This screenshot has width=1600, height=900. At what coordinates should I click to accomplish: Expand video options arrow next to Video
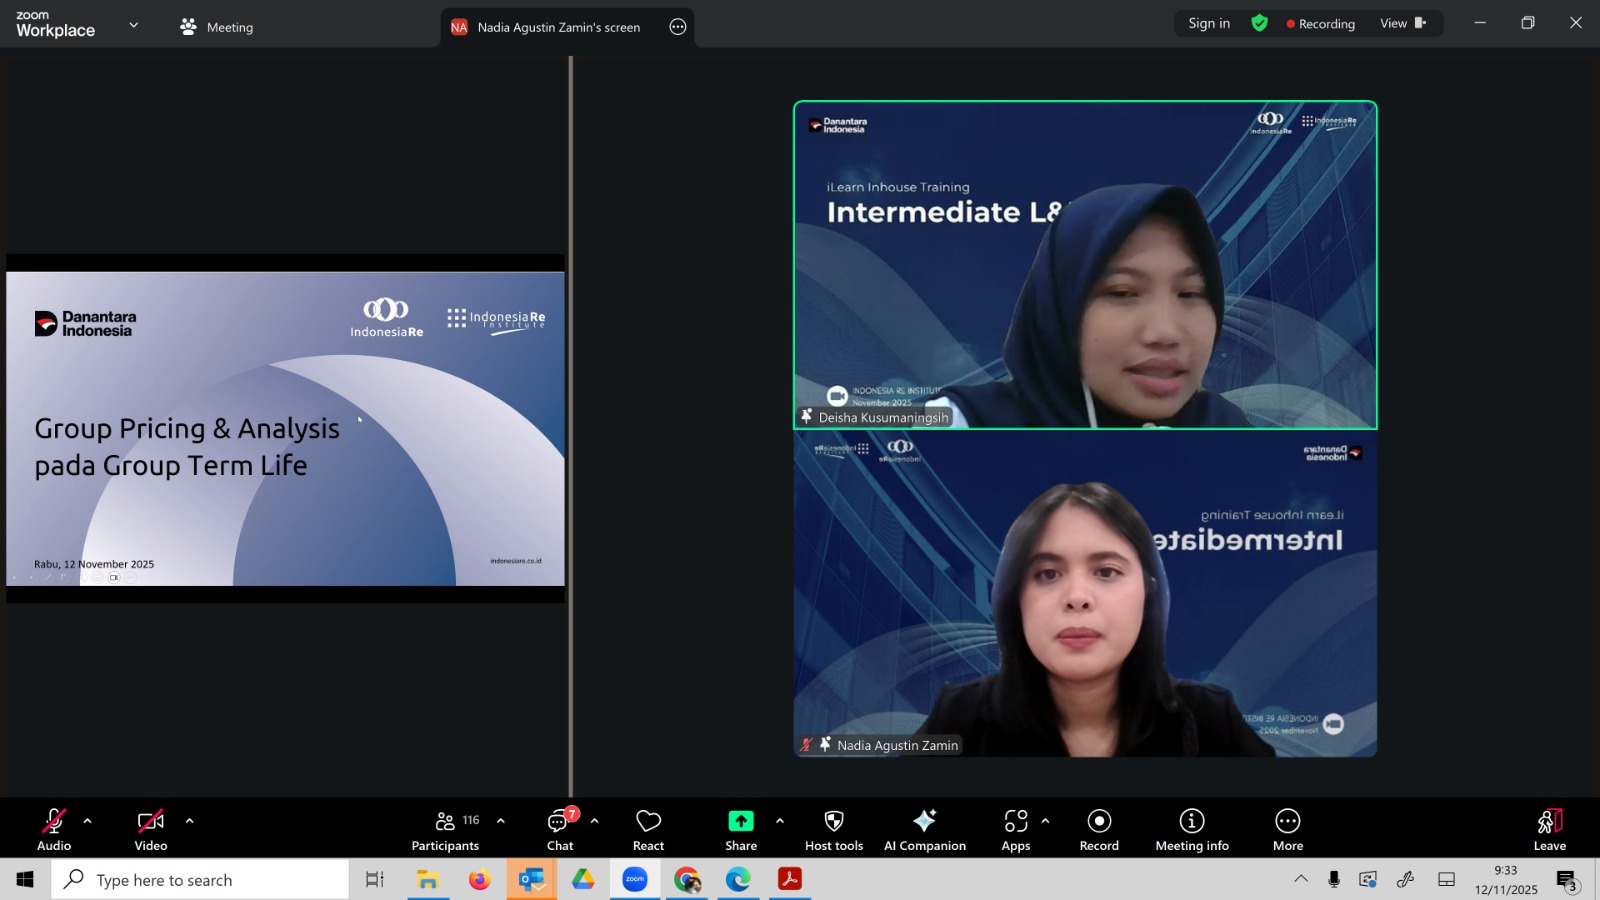pos(189,821)
